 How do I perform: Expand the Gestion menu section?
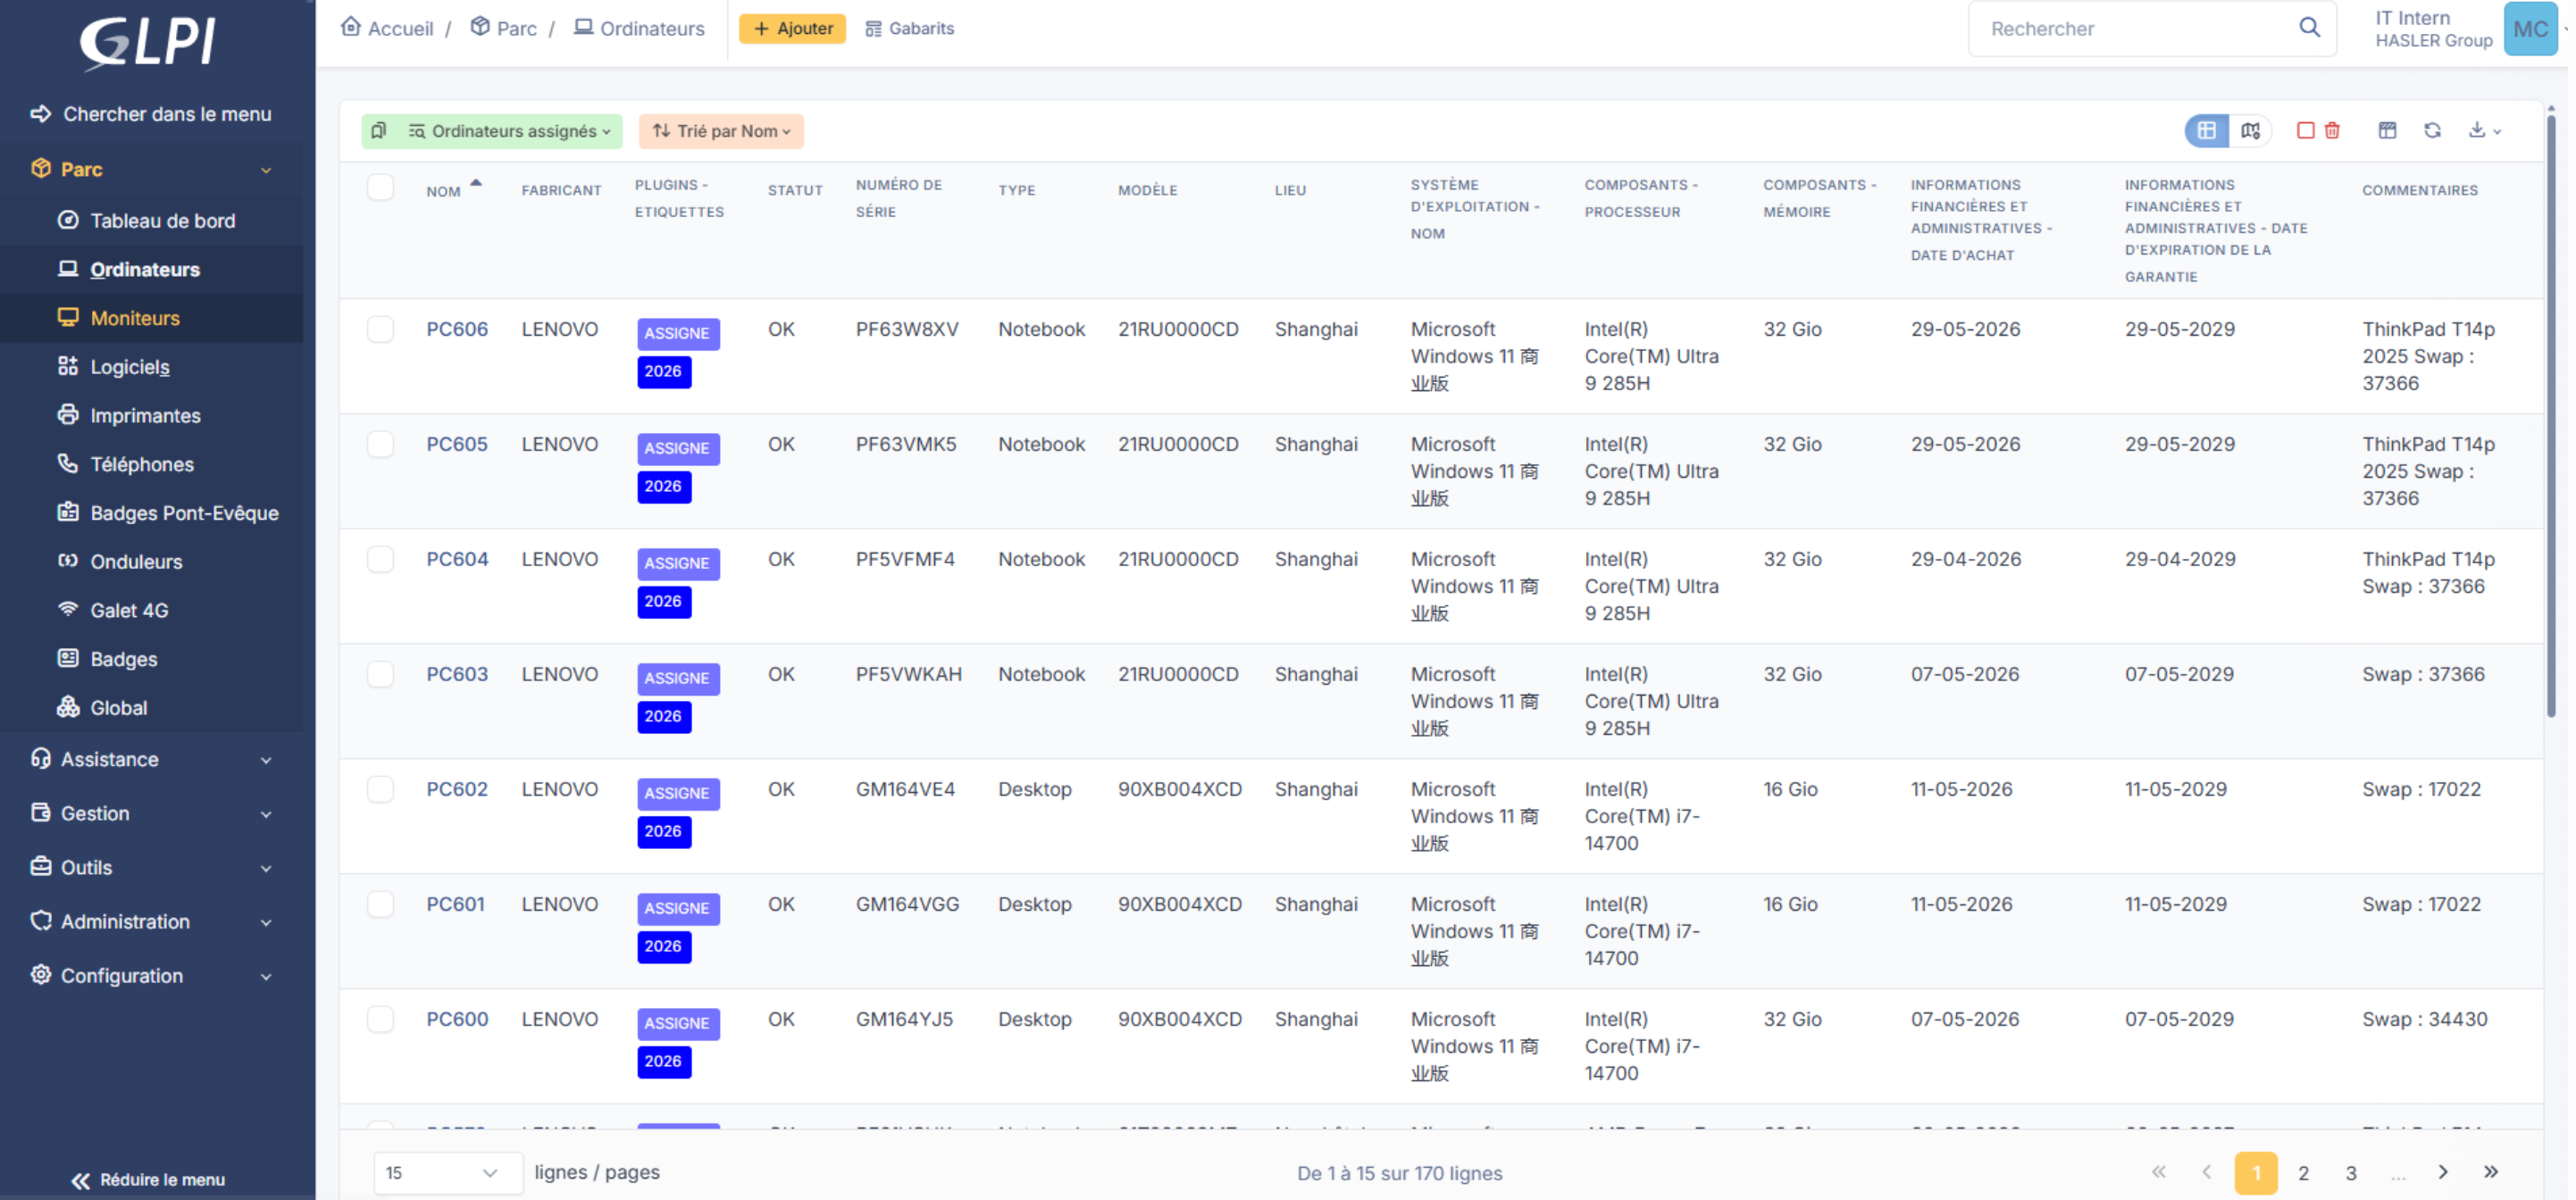(x=151, y=813)
